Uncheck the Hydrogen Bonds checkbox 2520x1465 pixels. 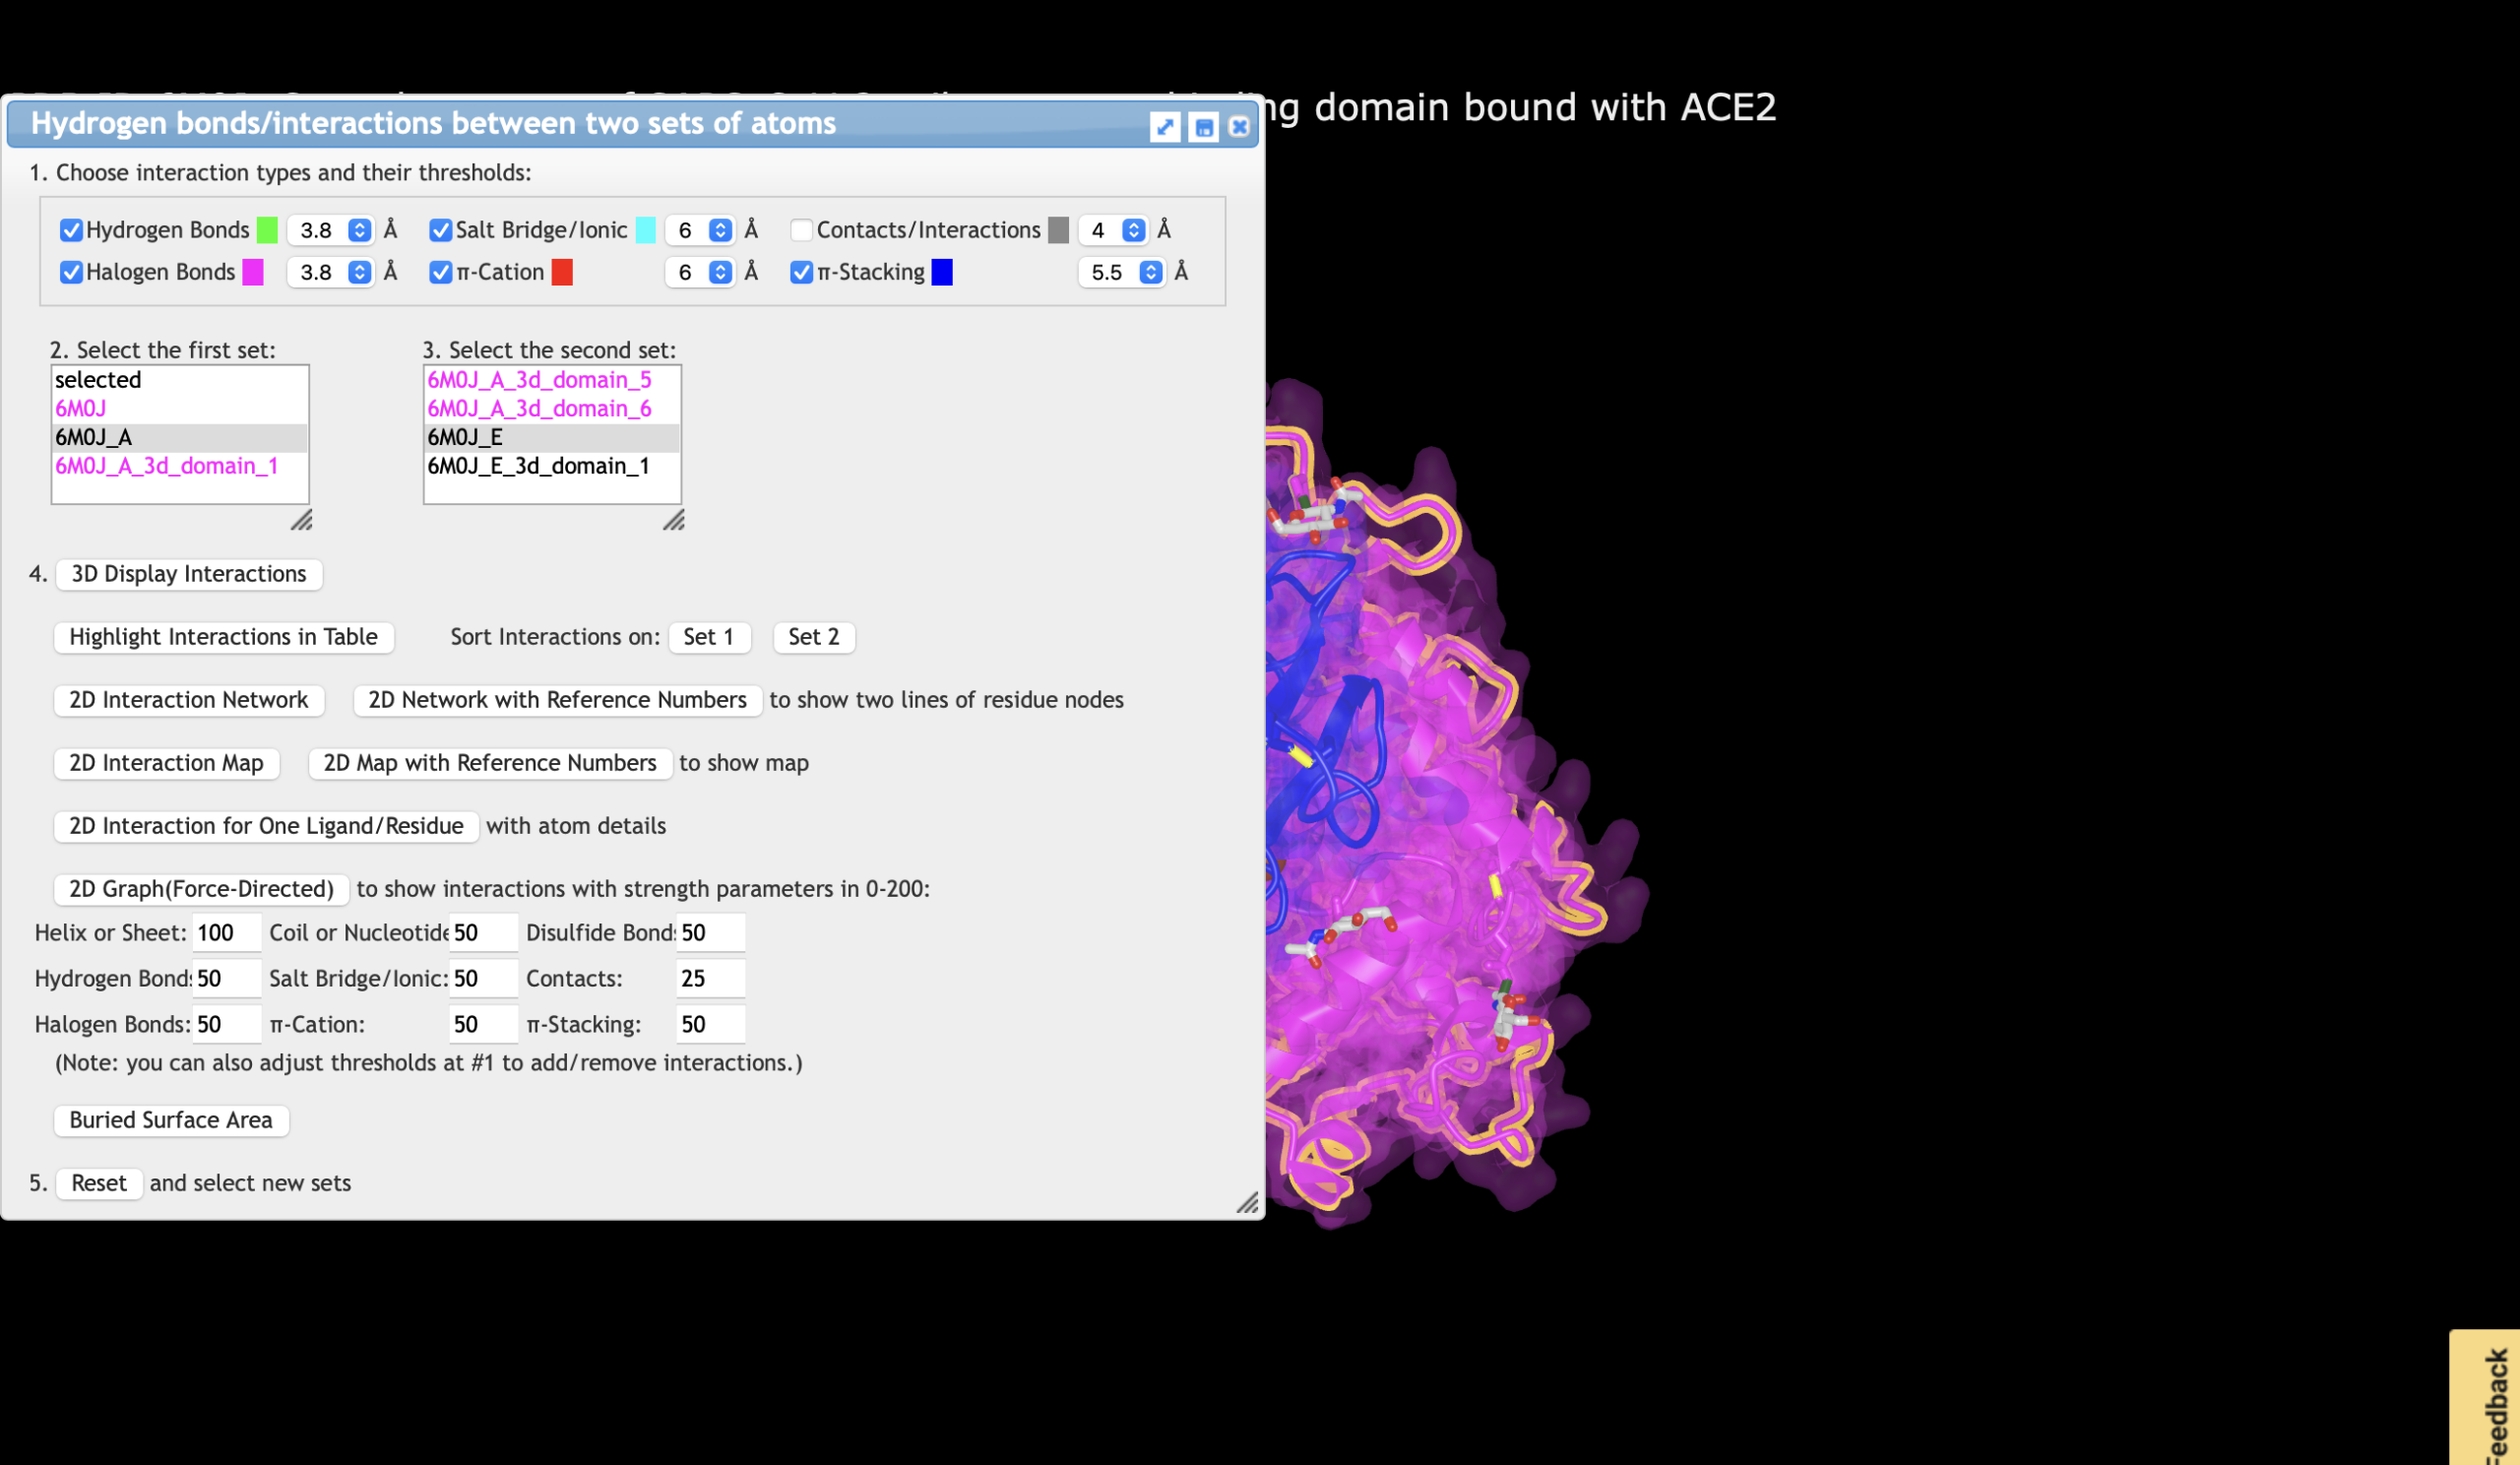(x=70, y=230)
